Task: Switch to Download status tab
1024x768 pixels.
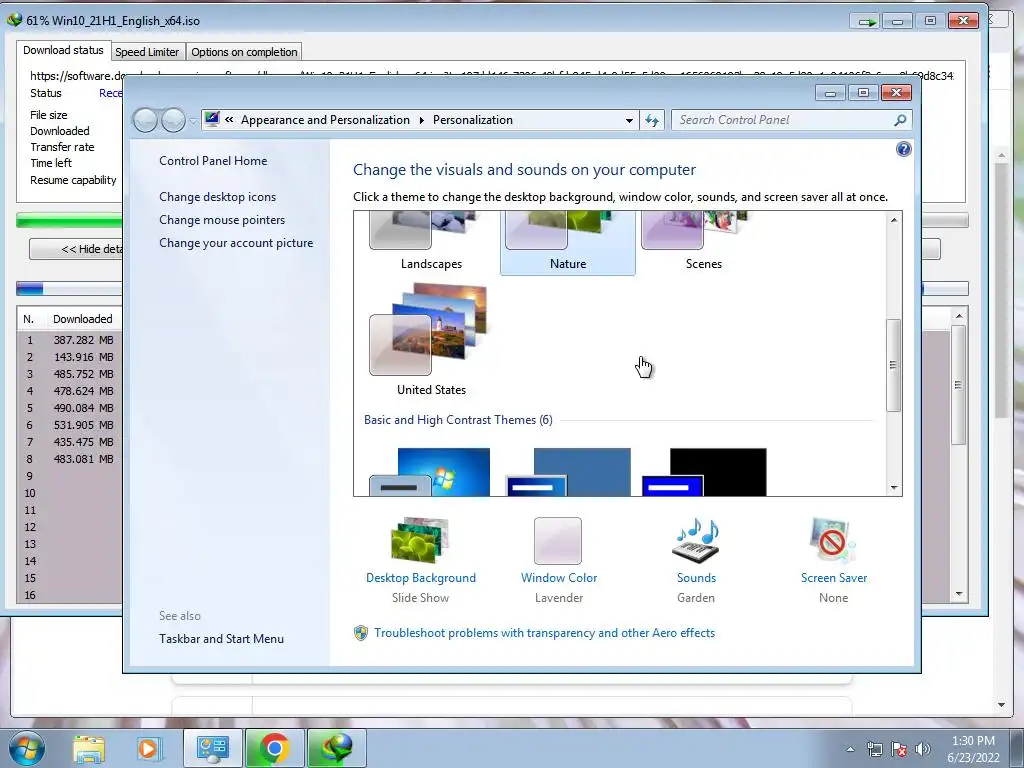Action: pos(63,50)
